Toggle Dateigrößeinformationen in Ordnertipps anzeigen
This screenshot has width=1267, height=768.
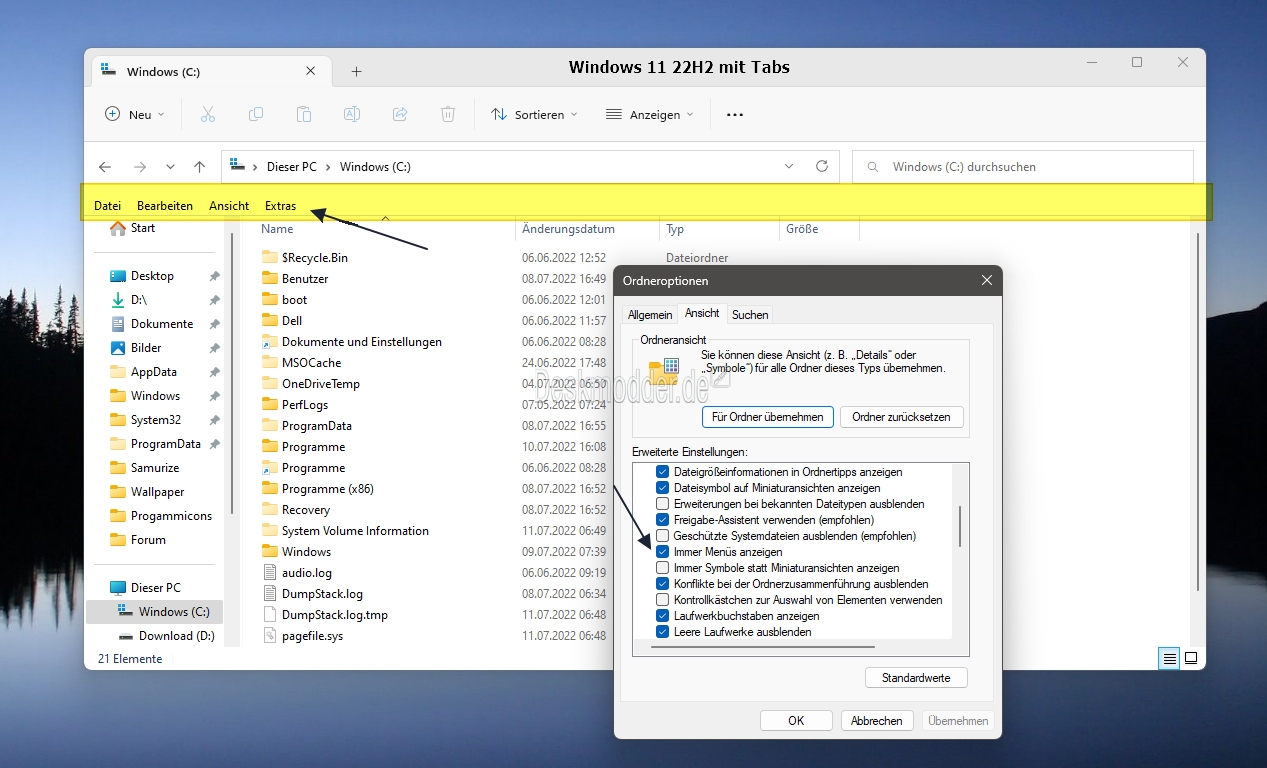pos(662,472)
